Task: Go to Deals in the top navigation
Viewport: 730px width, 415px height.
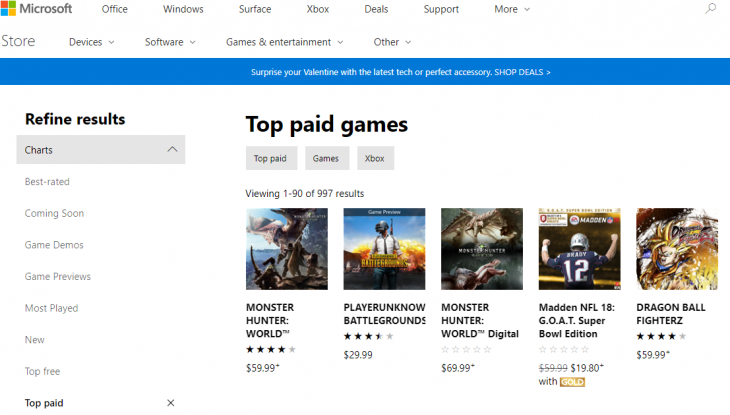Action: tap(376, 9)
